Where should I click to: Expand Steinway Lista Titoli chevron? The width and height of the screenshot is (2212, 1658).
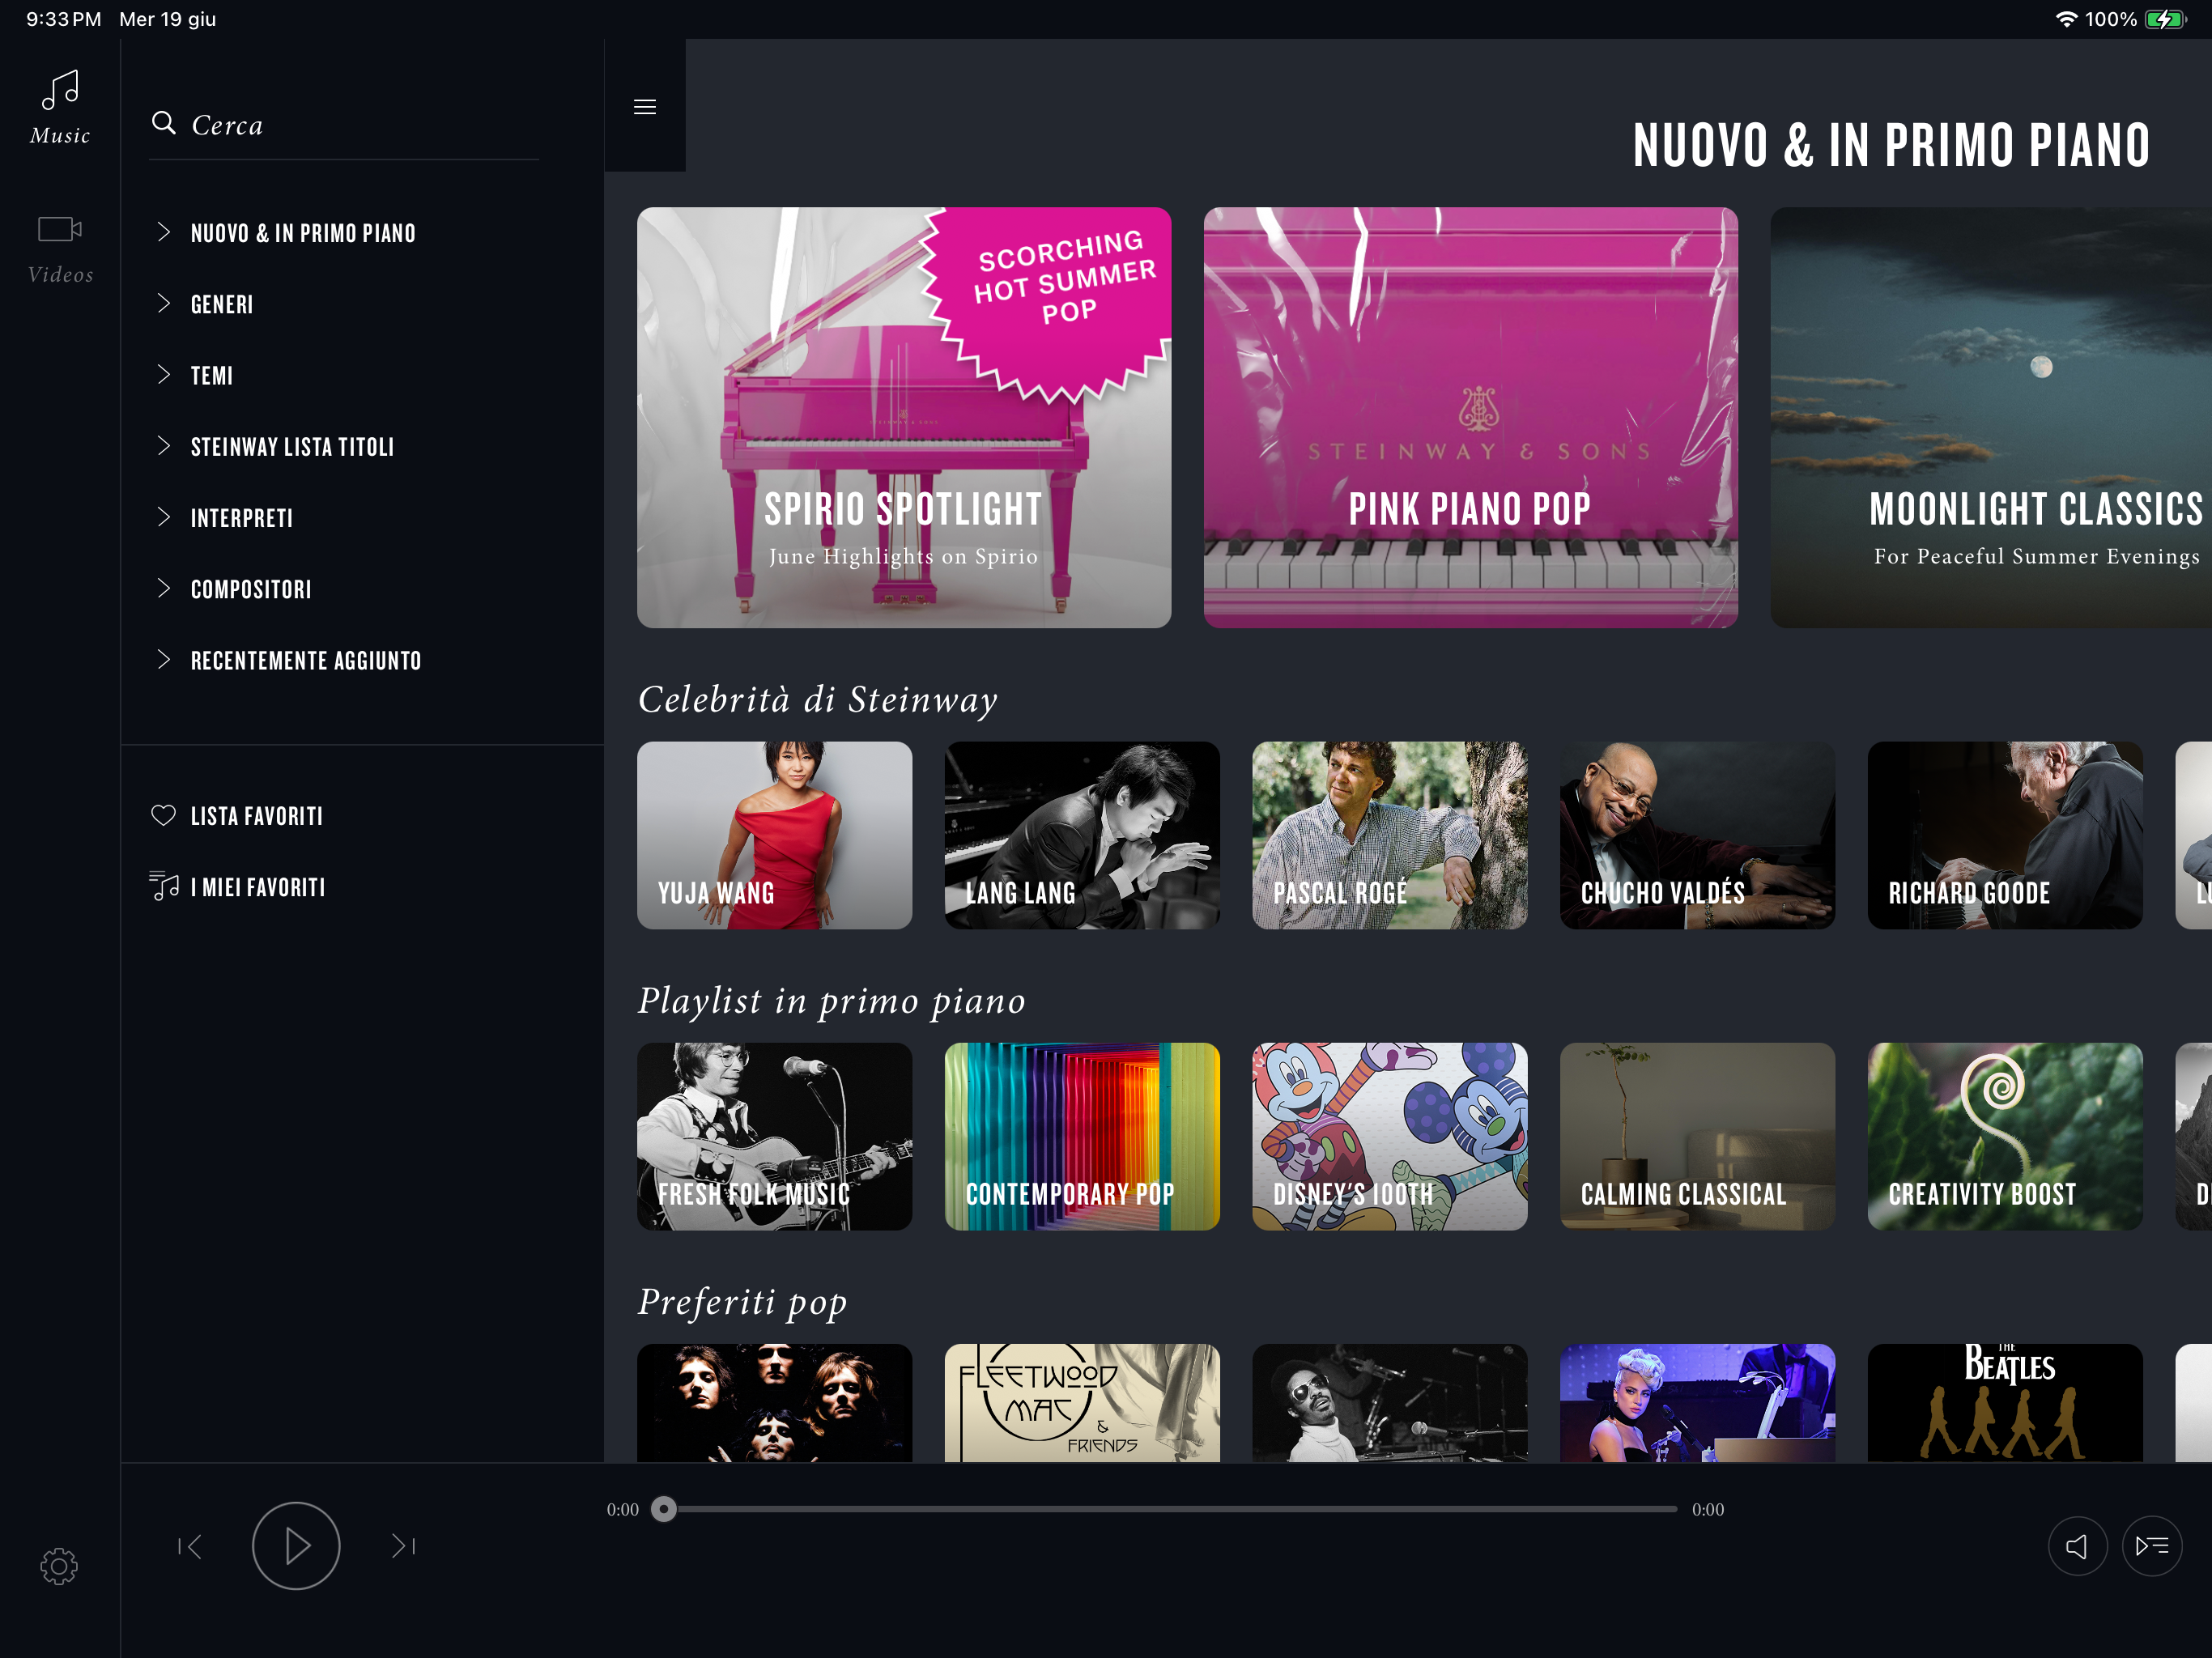click(164, 445)
